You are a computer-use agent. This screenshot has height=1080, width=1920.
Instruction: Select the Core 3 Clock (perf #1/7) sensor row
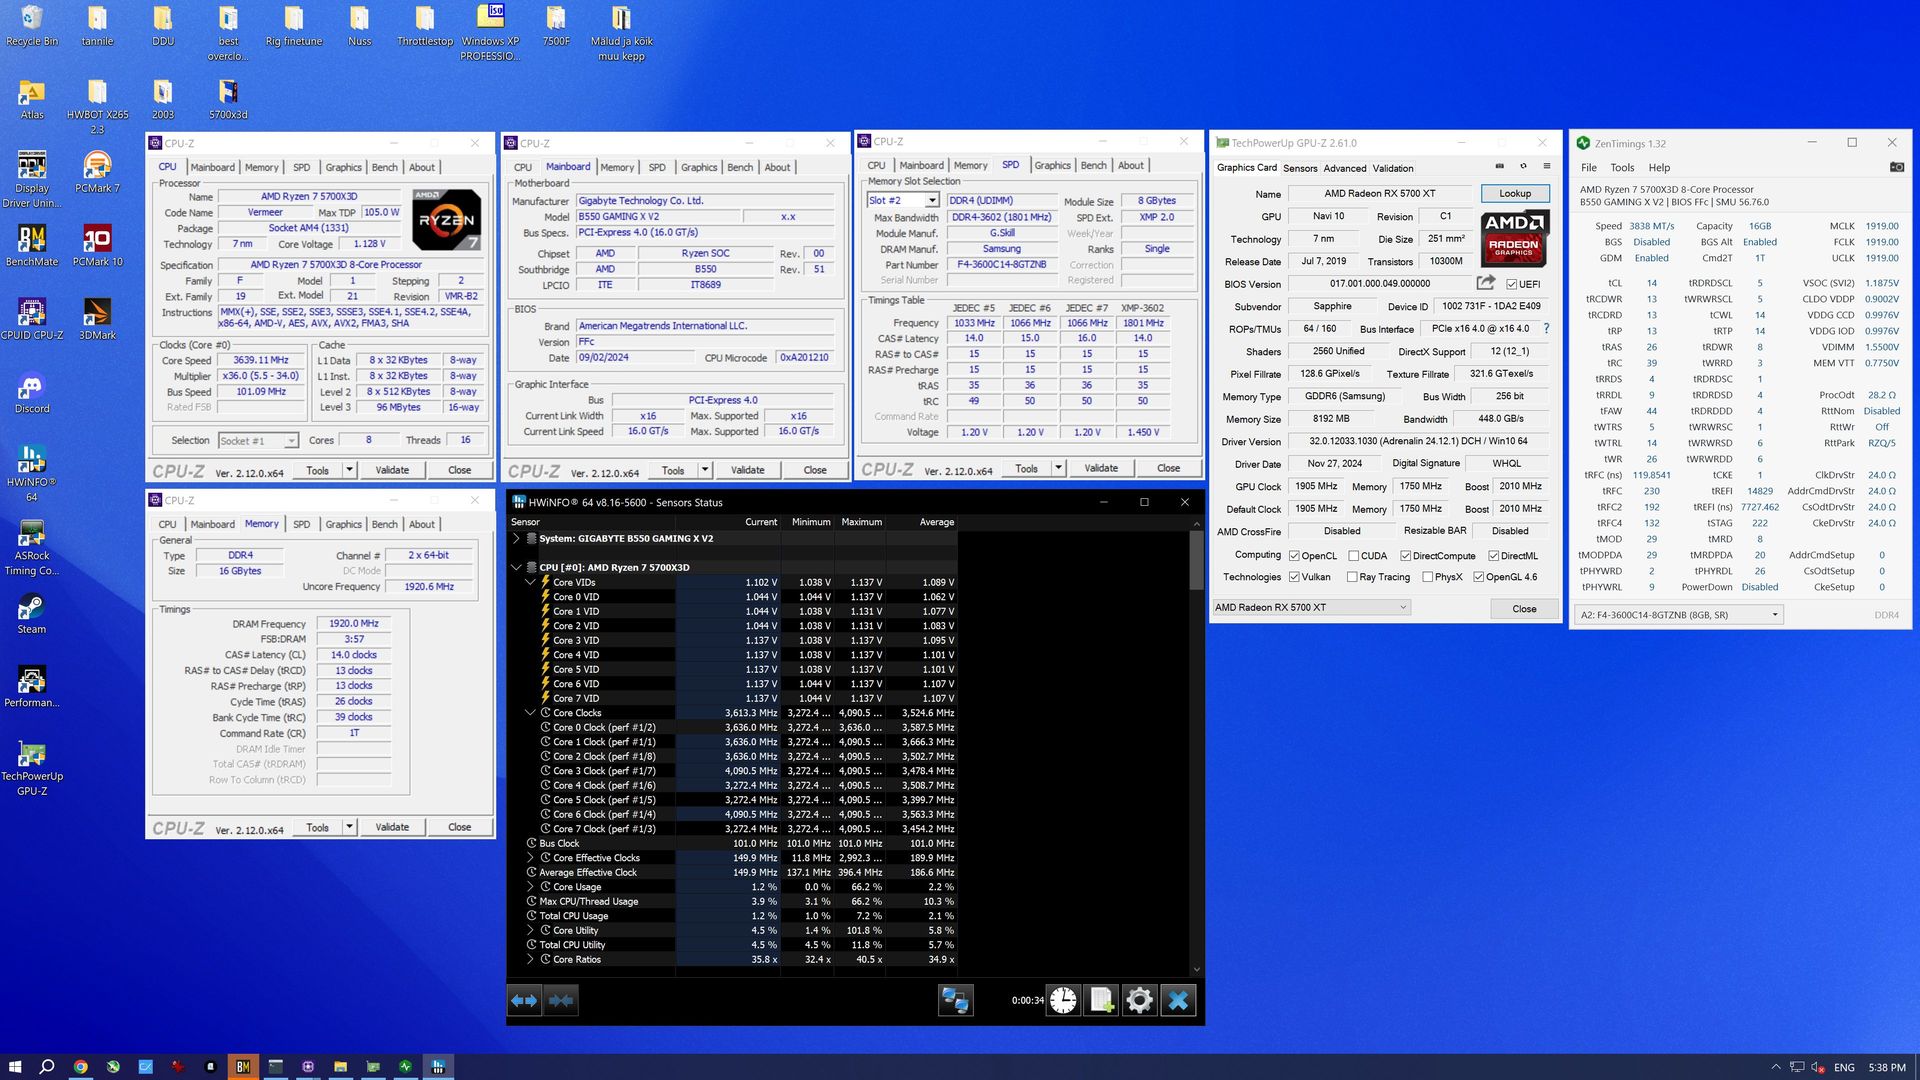[x=733, y=771]
